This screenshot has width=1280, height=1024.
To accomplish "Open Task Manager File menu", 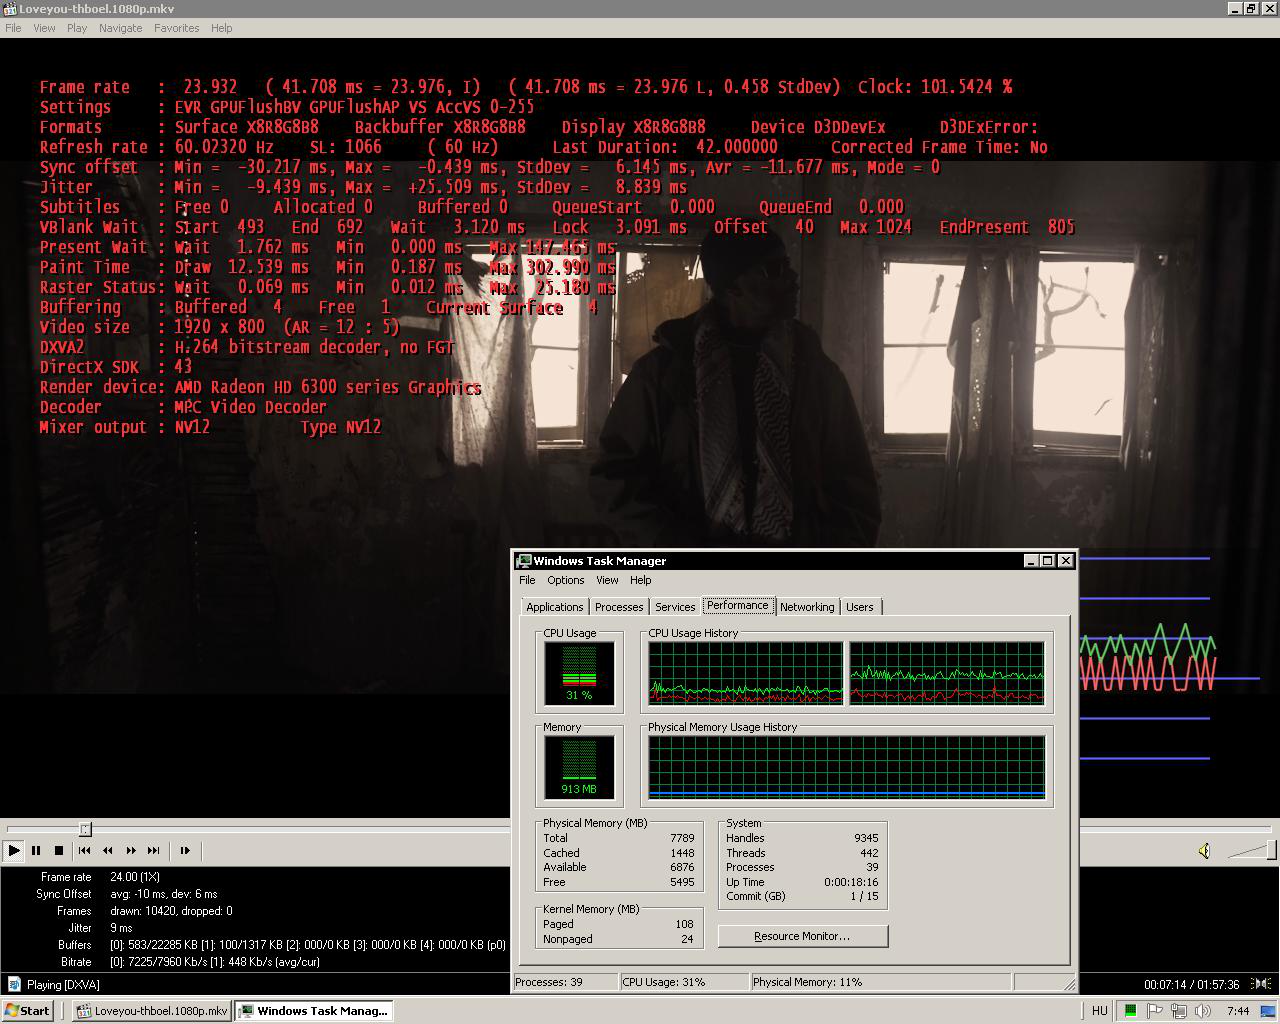I will click(527, 580).
